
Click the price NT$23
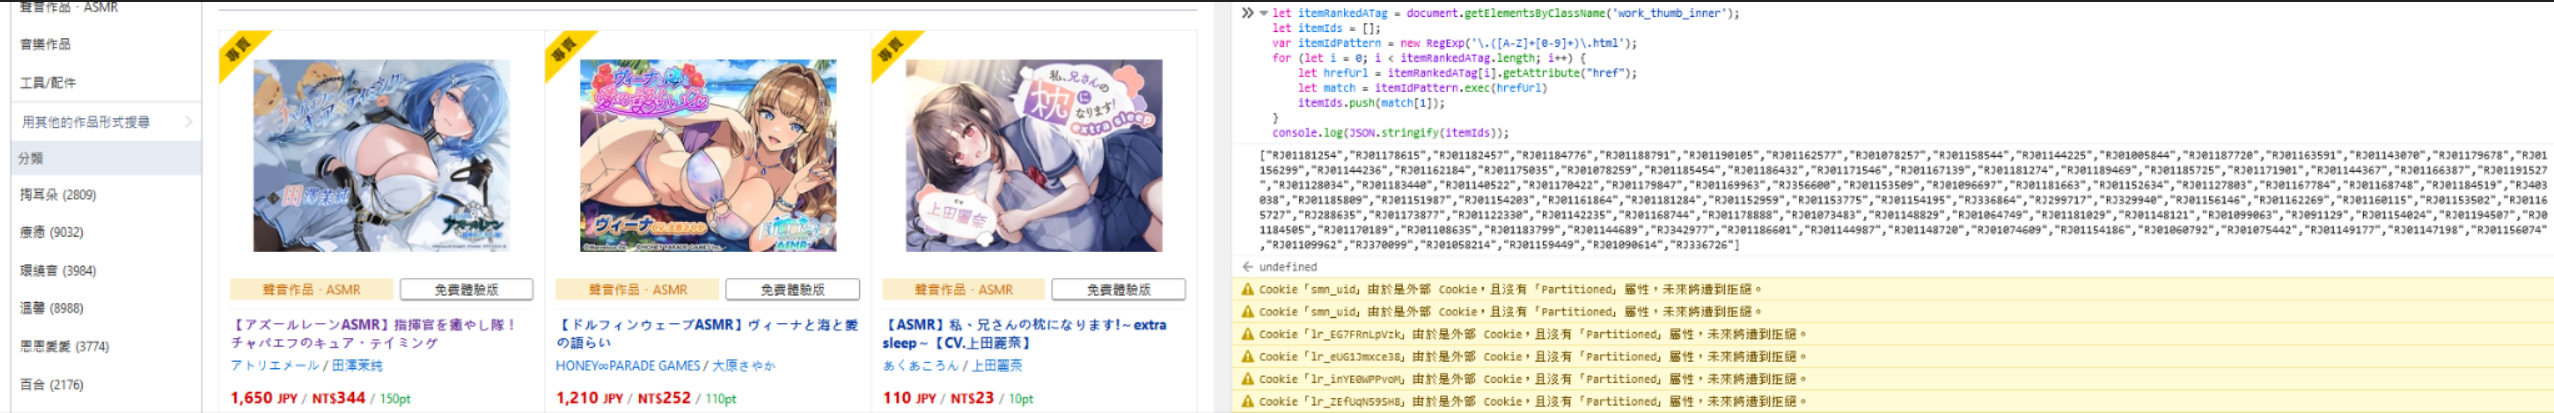tap(973, 398)
